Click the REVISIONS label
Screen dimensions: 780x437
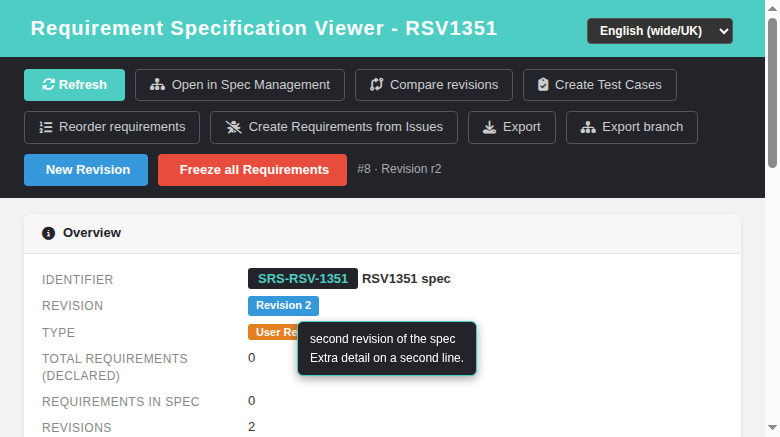(x=77, y=428)
